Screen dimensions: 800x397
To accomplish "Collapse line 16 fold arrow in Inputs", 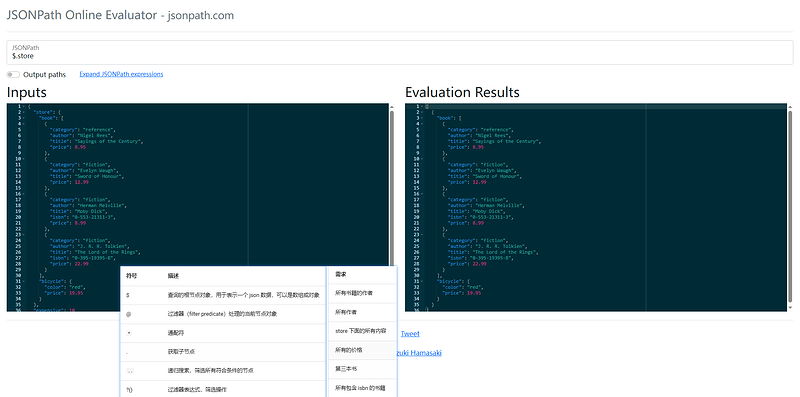I will (x=23, y=194).
